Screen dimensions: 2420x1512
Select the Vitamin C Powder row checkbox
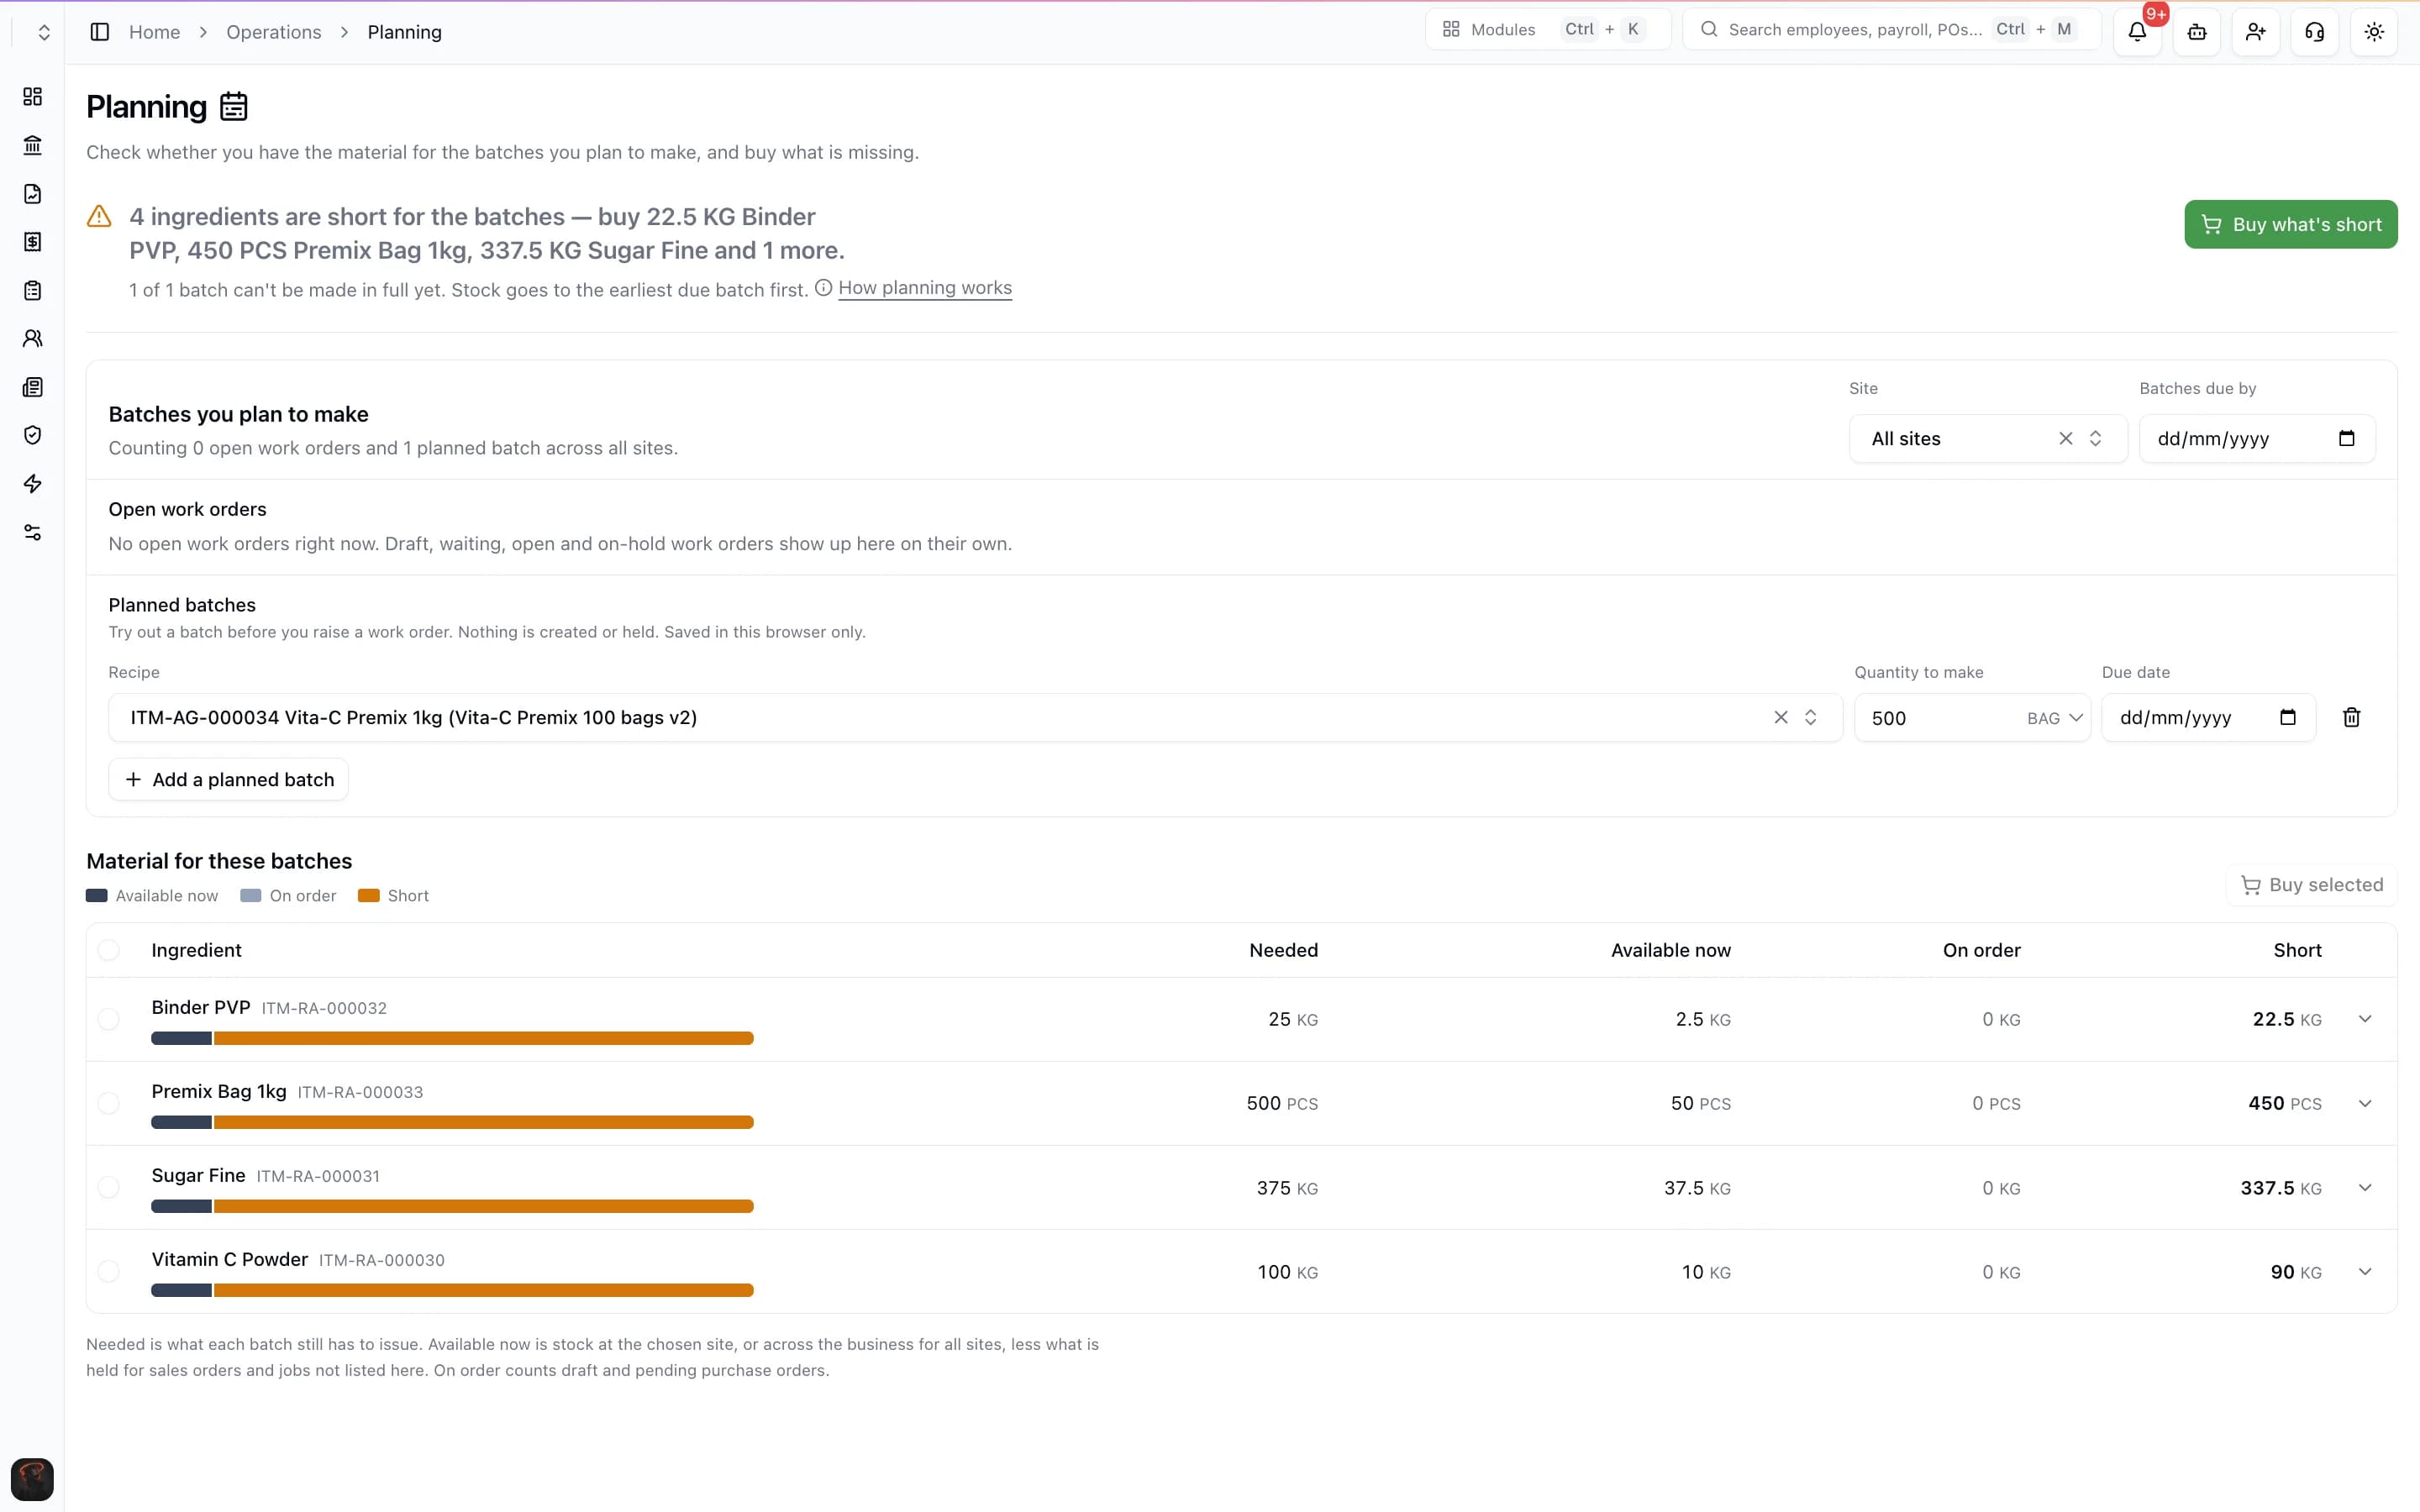108,1271
